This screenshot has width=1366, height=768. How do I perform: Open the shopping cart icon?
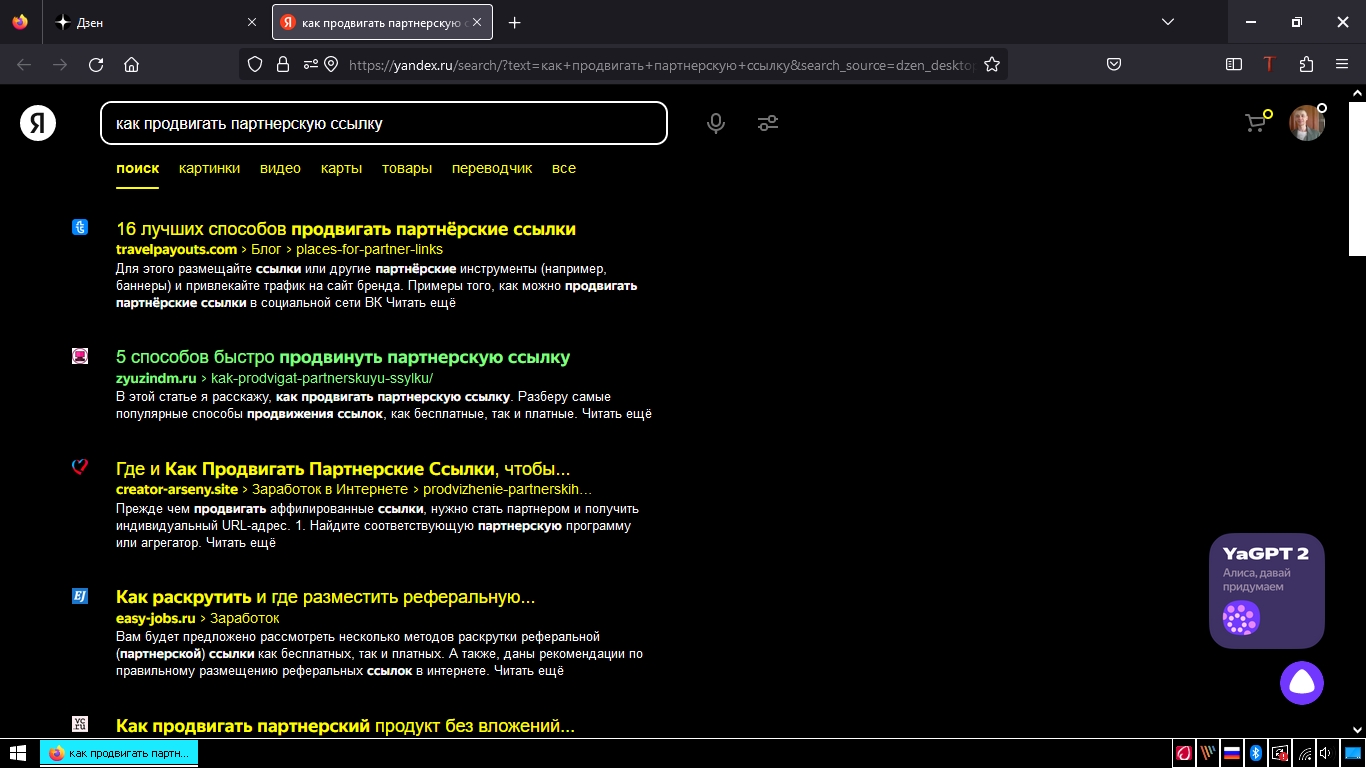point(1256,122)
